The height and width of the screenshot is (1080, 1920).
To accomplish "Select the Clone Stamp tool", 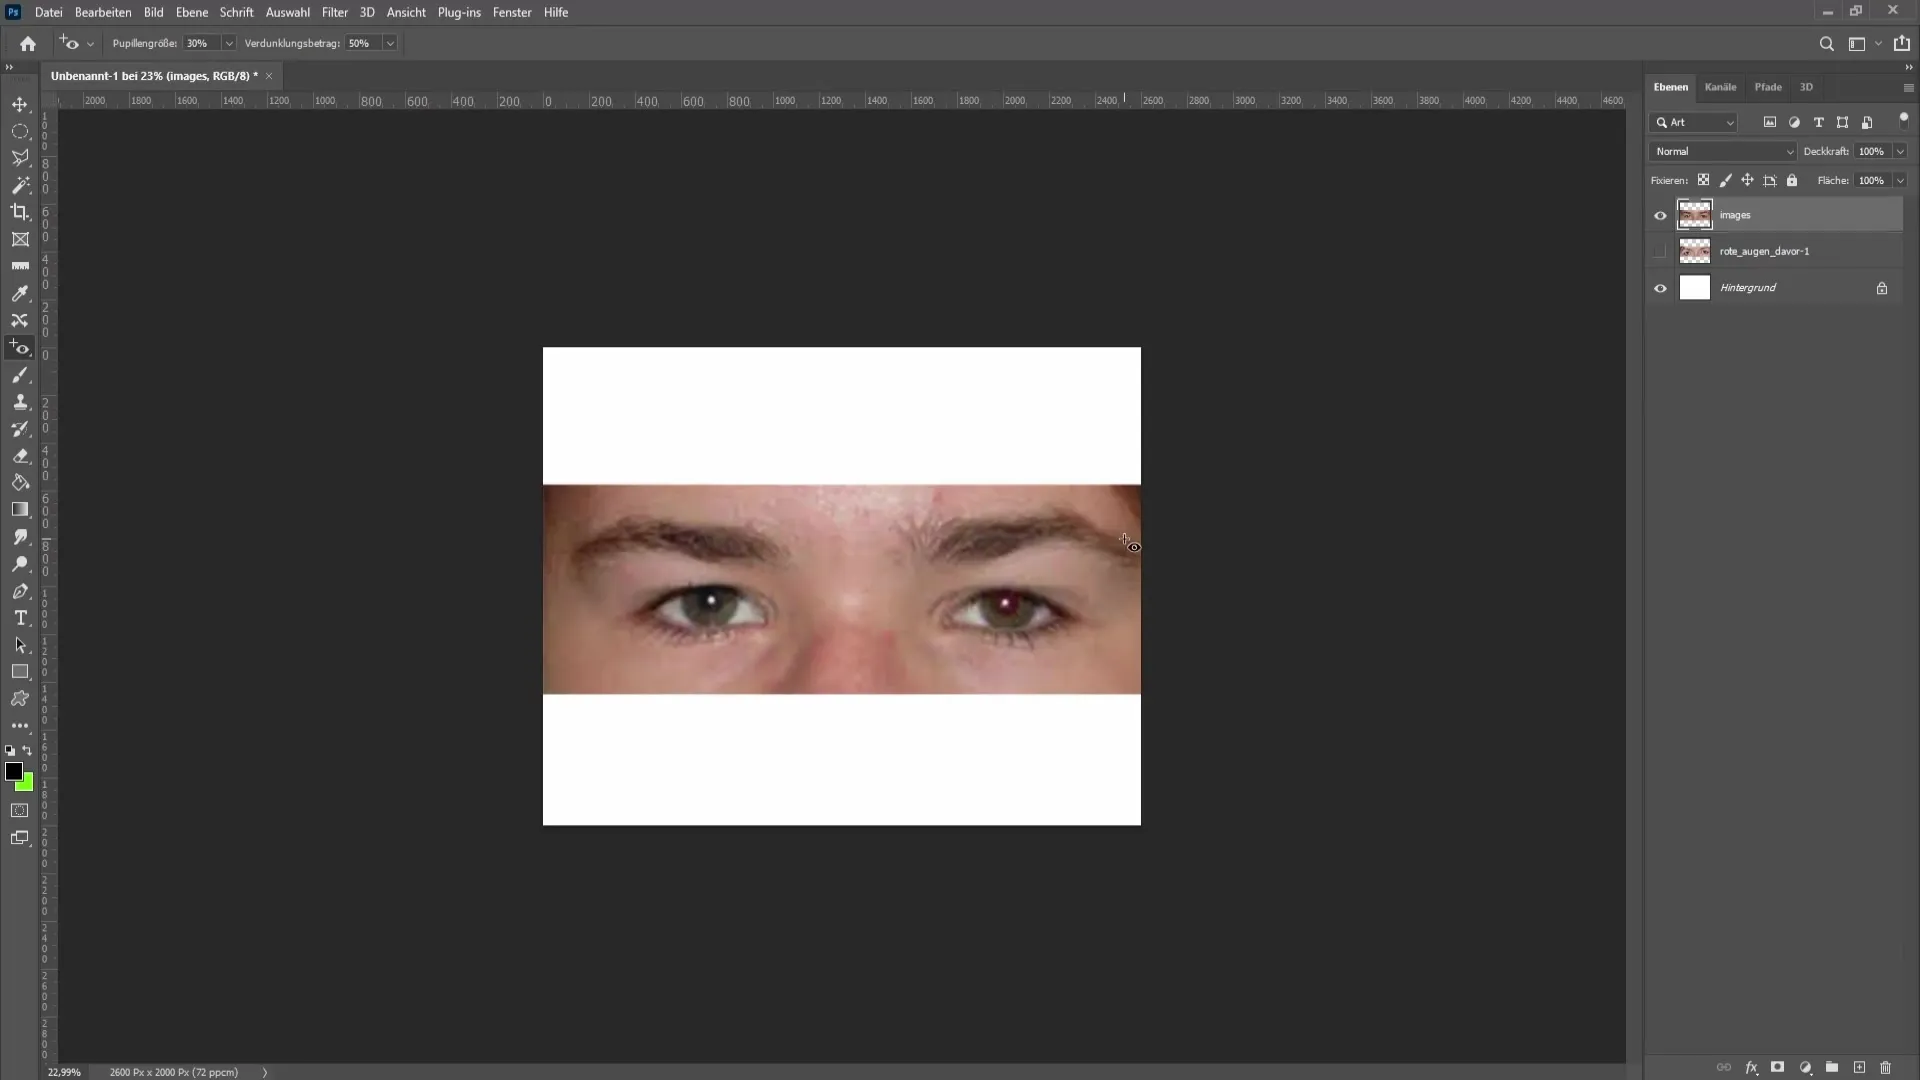I will [20, 402].
